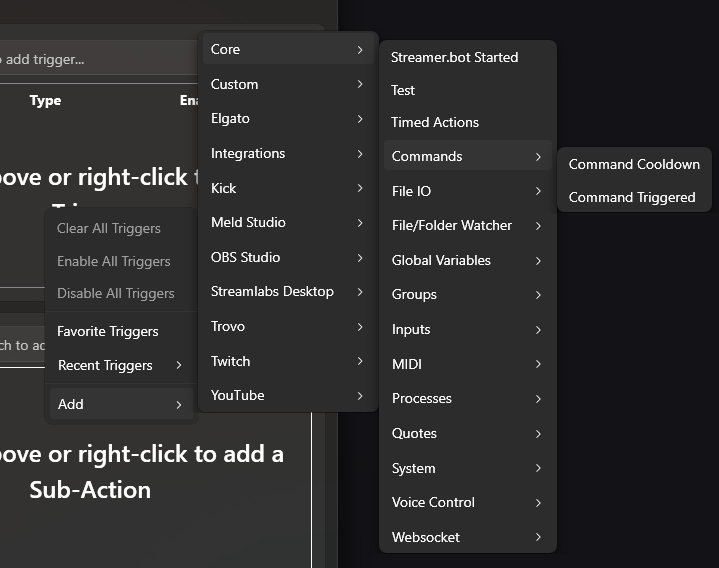
Task: Open the Voice Control submenu
Action: [466, 502]
